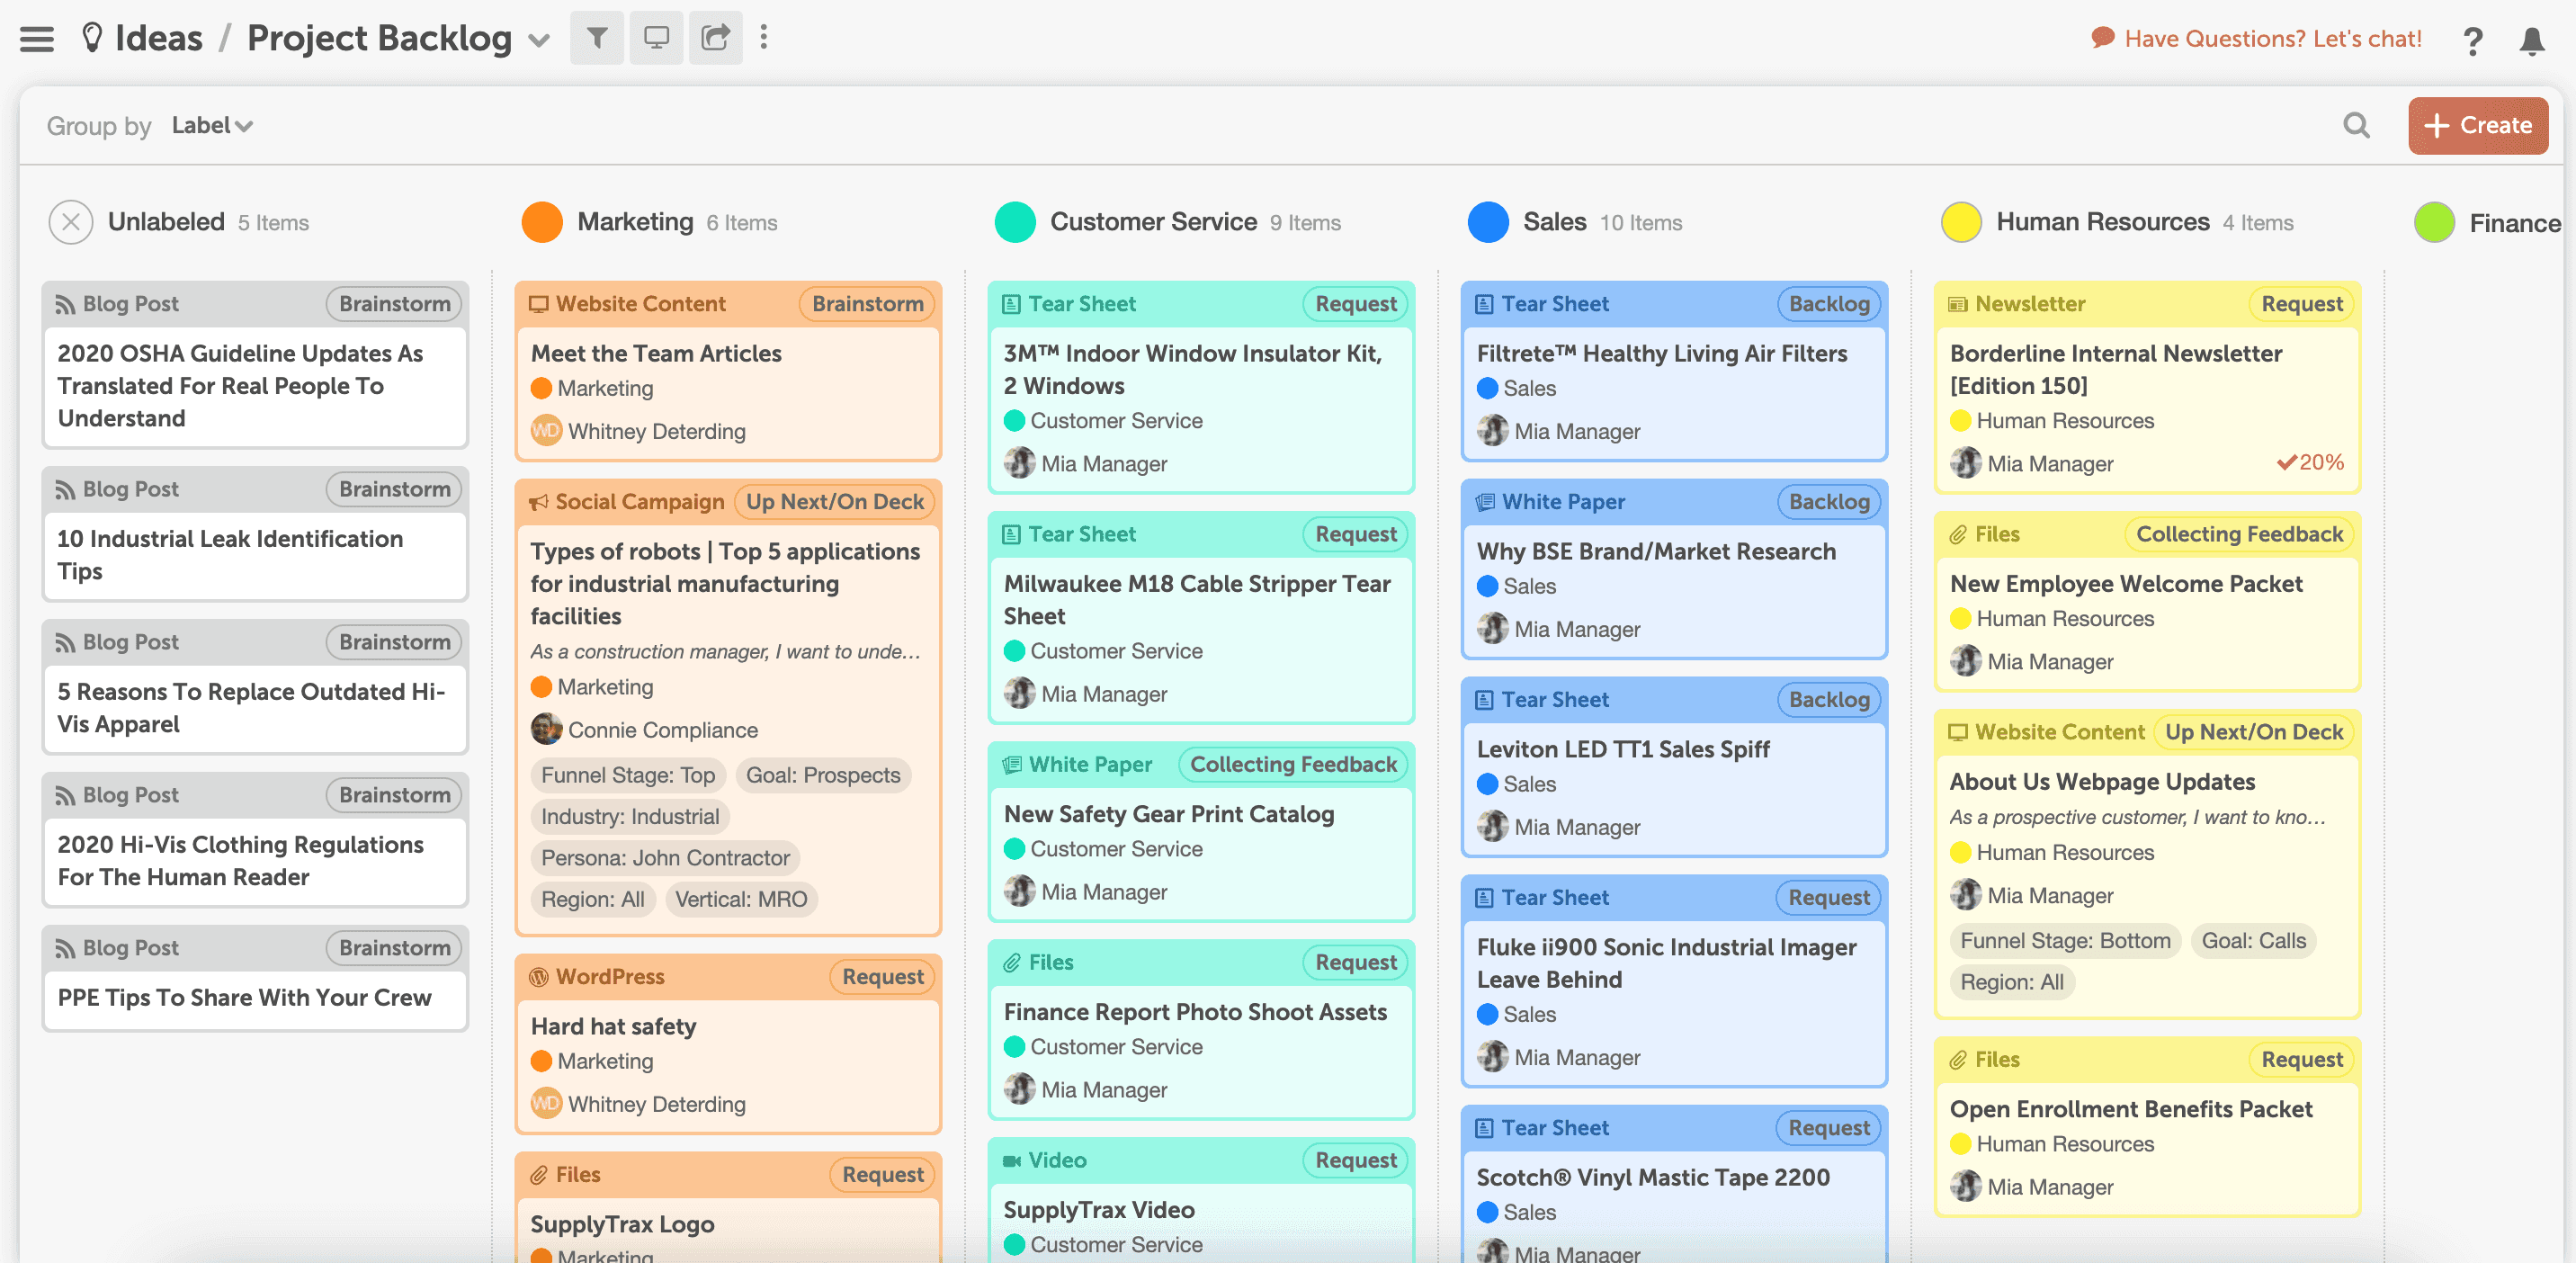Open the filter funnel tool
The width and height of the screenshot is (2576, 1263).
(x=597, y=38)
